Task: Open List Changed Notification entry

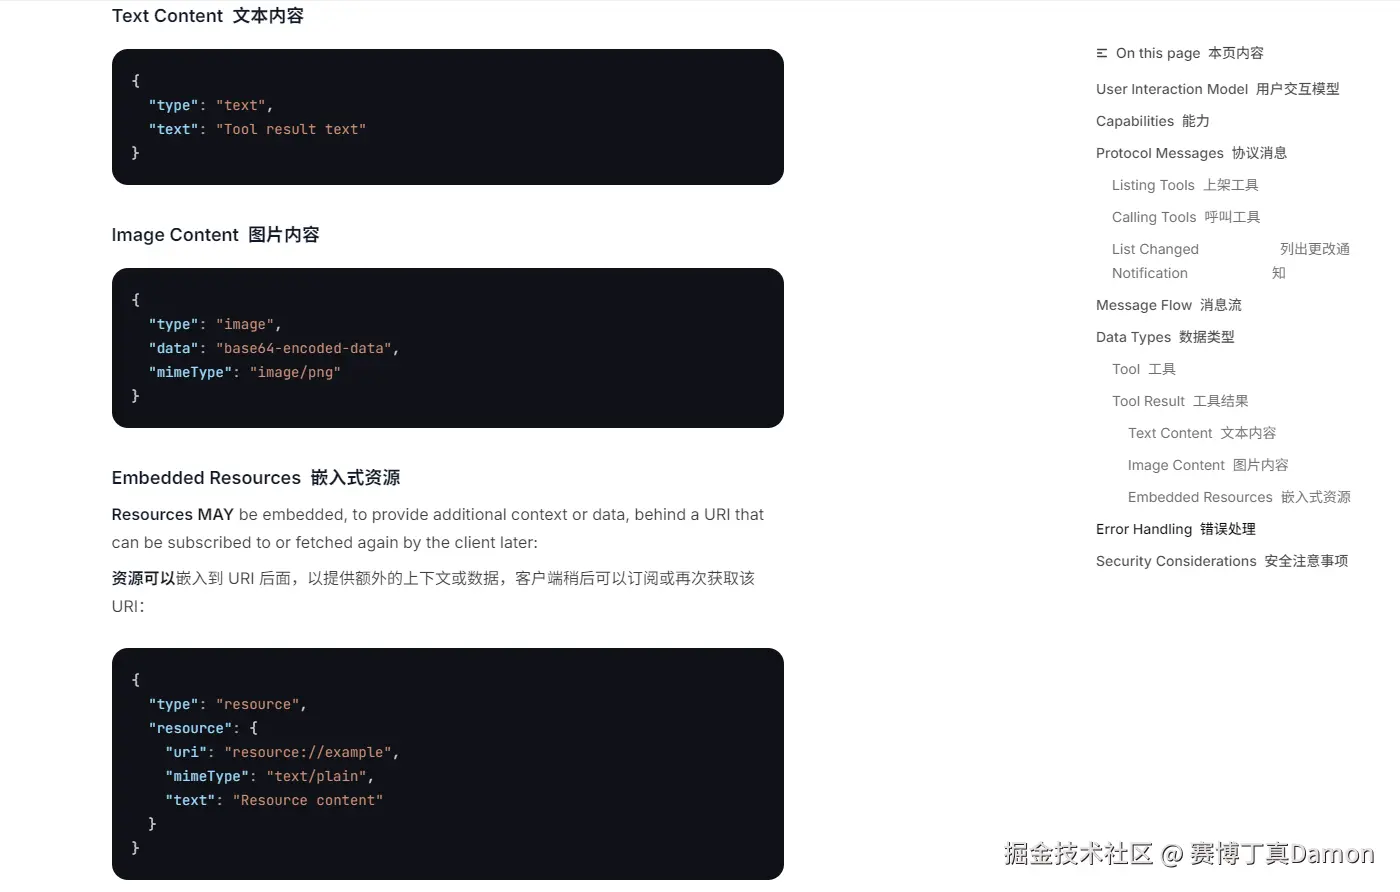Action: [x=1231, y=261]
